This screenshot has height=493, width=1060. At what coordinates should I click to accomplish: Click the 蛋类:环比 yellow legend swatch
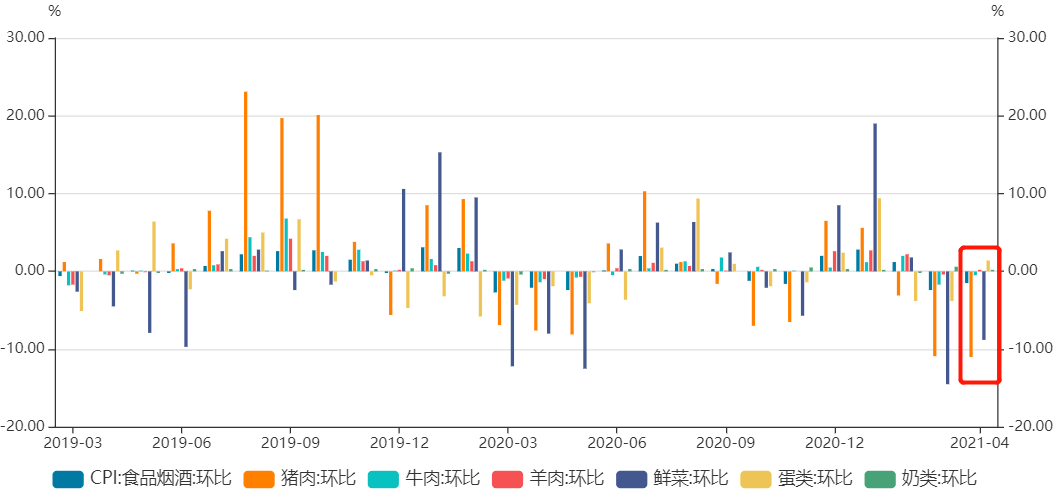(x=757, y=479)
